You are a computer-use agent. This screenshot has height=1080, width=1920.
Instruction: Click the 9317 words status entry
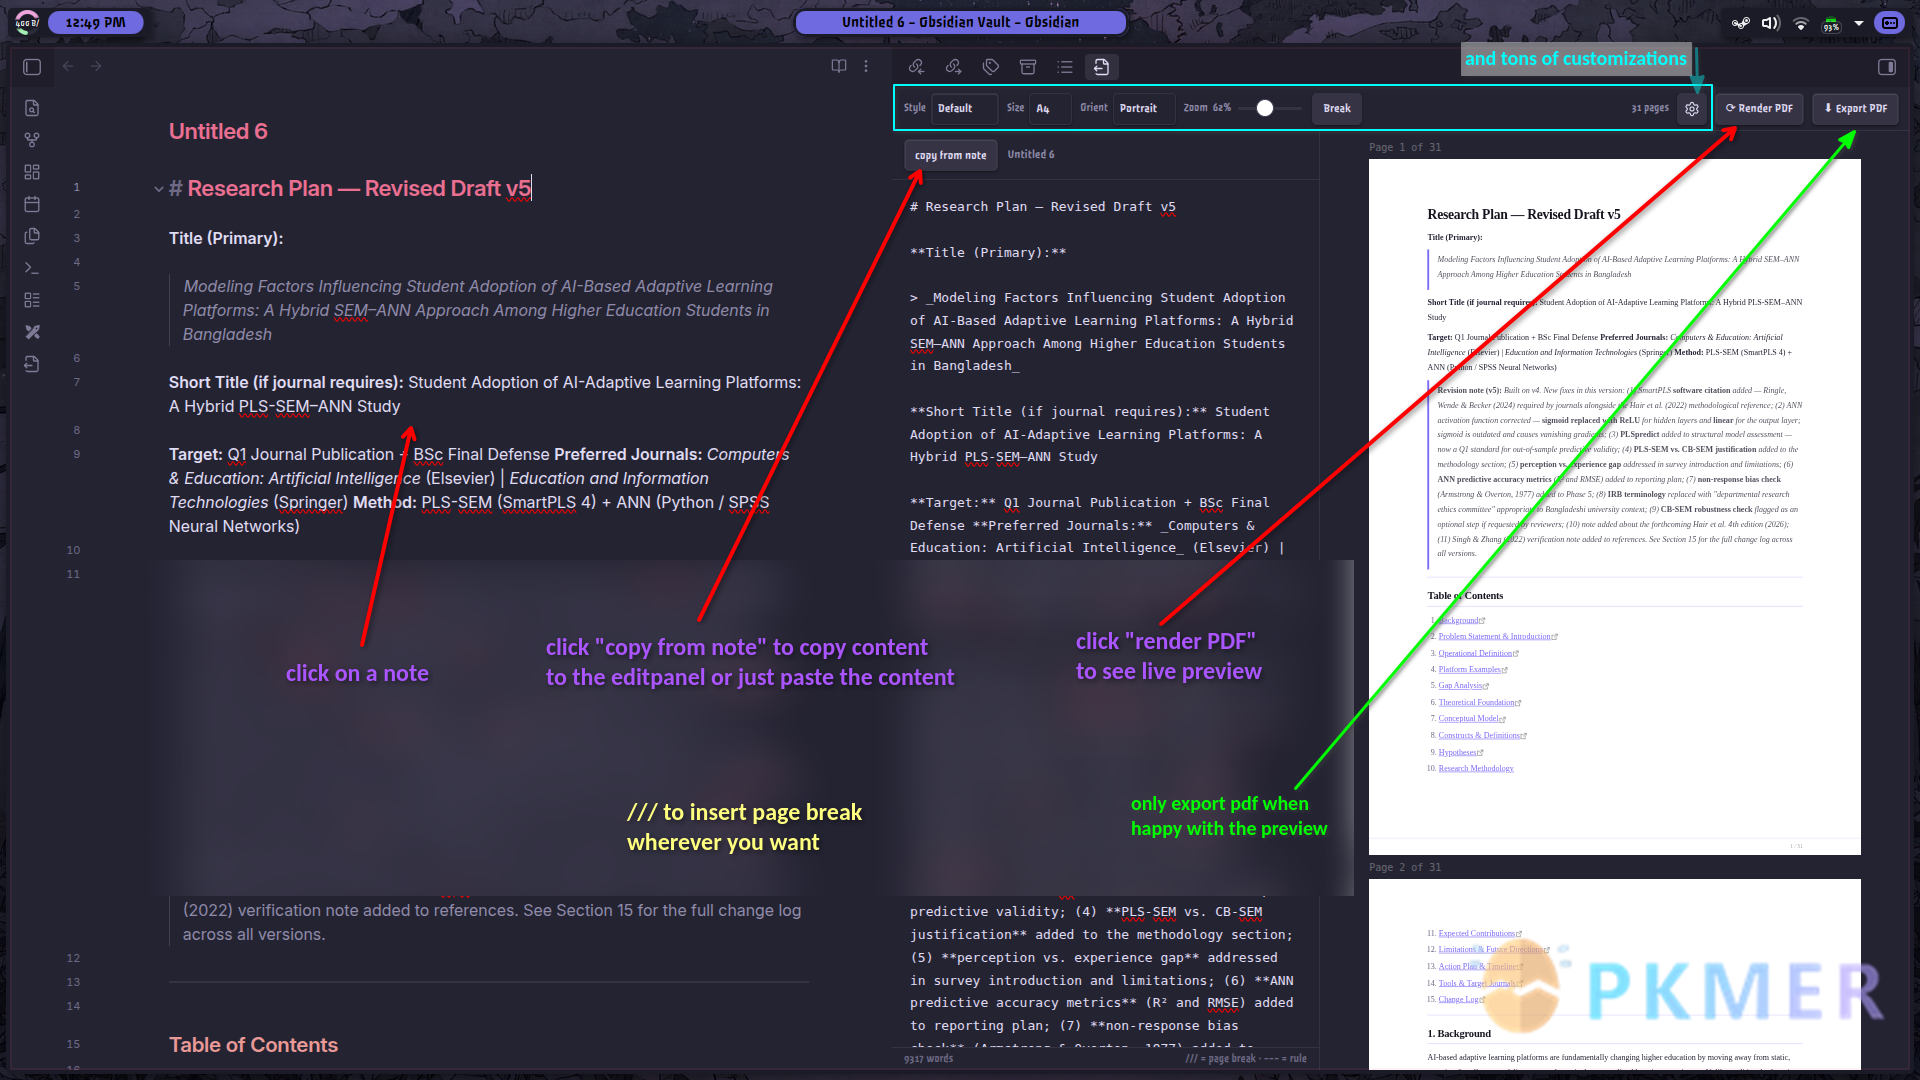[928, 1058]
